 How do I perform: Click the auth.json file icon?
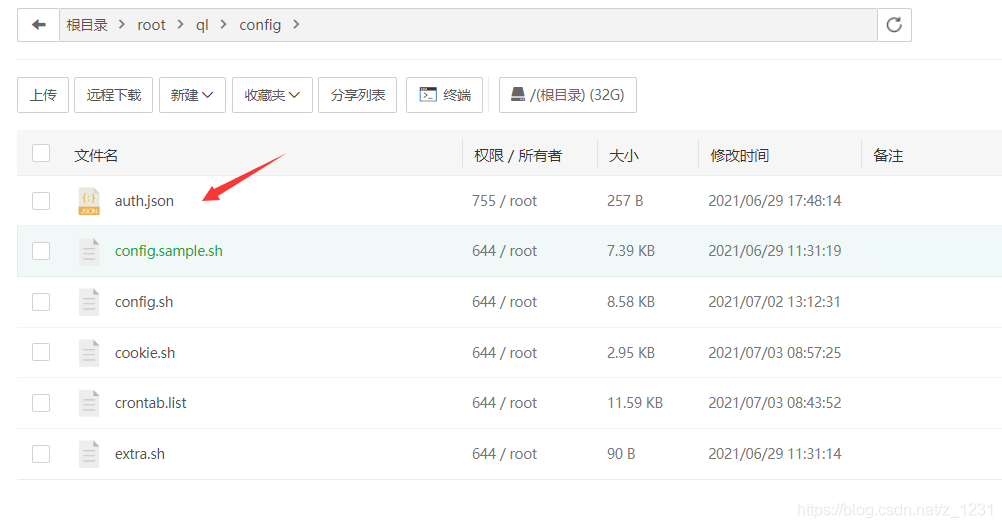[x=89, y=201]
